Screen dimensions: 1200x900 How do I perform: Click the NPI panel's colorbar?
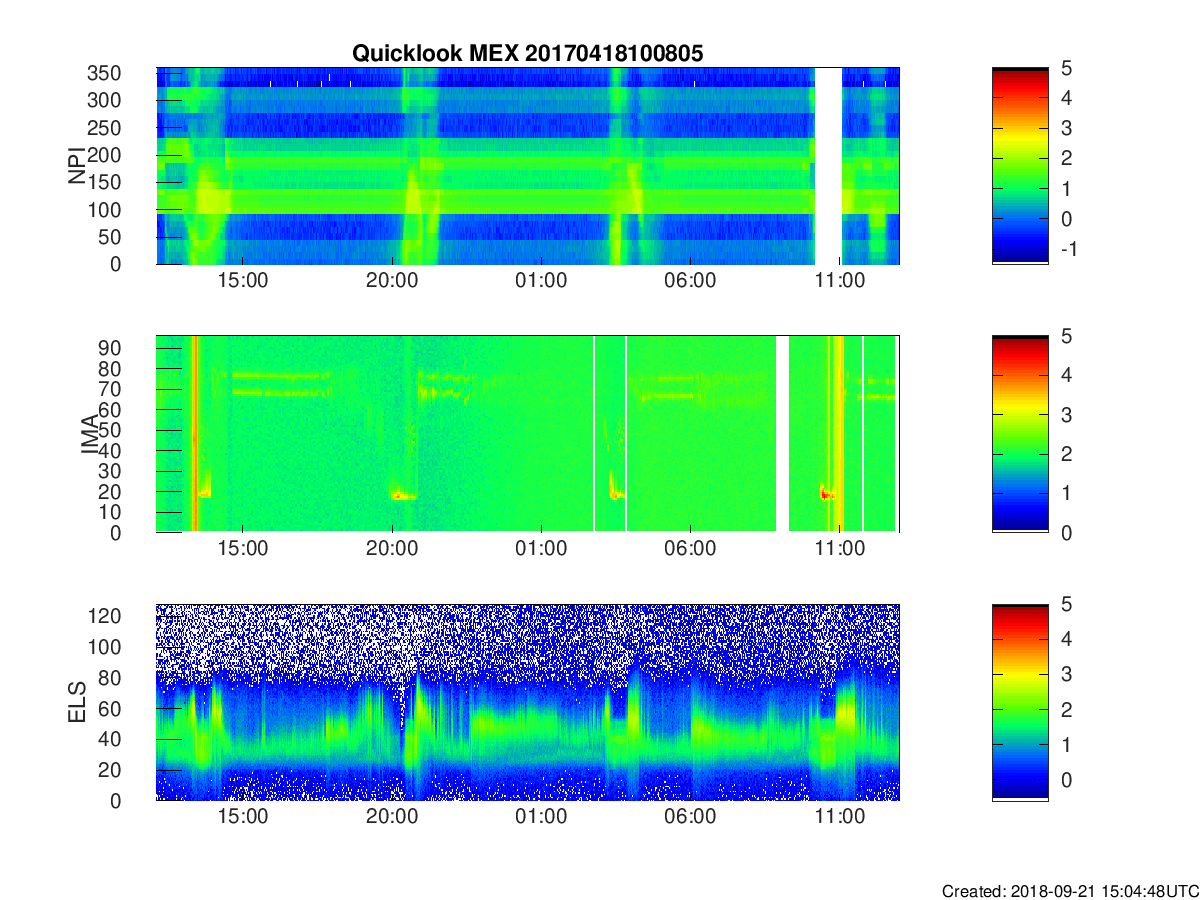(x=1020, y=166)
